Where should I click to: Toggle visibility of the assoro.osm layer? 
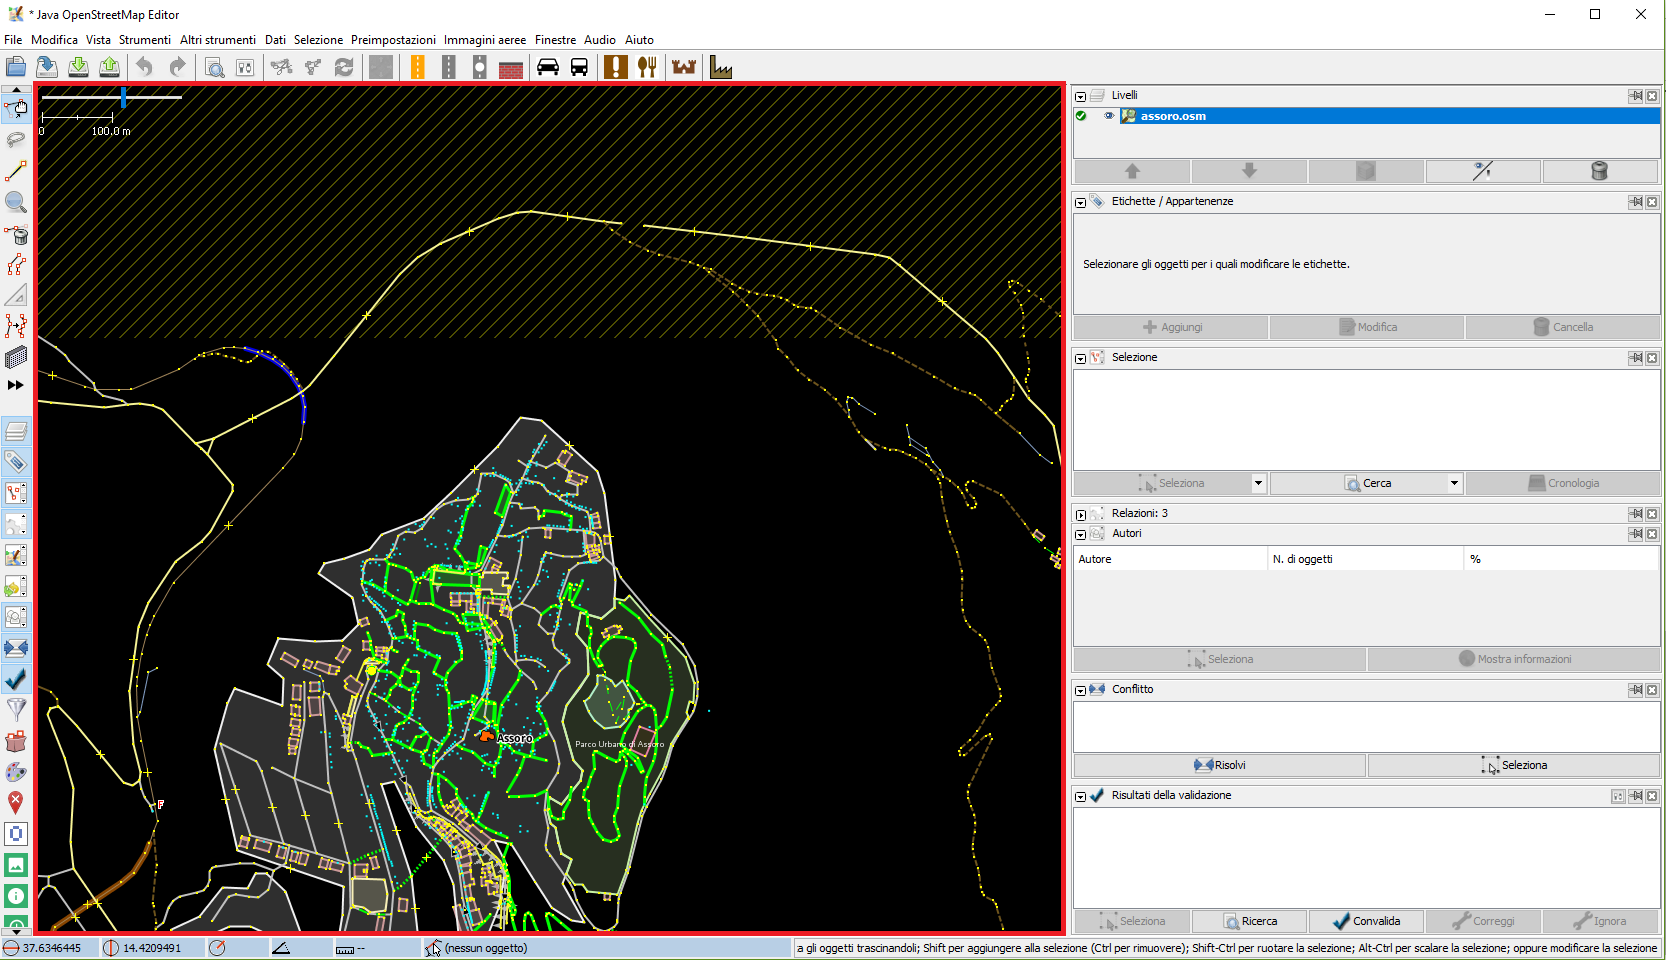pyautogui.click(x=1109, y=116)
